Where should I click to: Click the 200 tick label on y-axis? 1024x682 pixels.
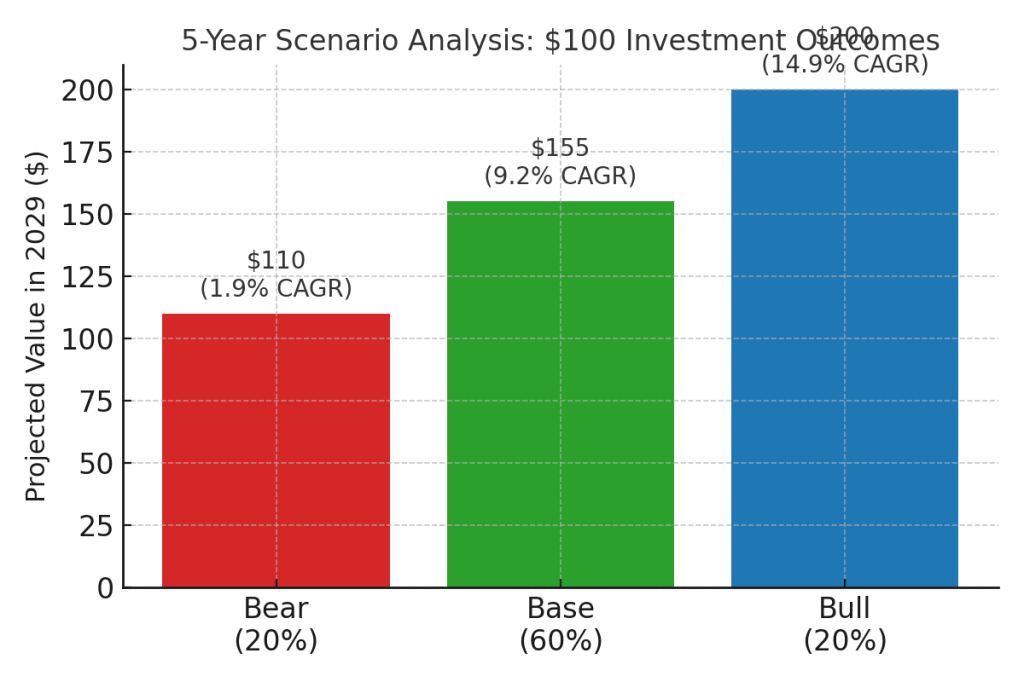point(88,91)
